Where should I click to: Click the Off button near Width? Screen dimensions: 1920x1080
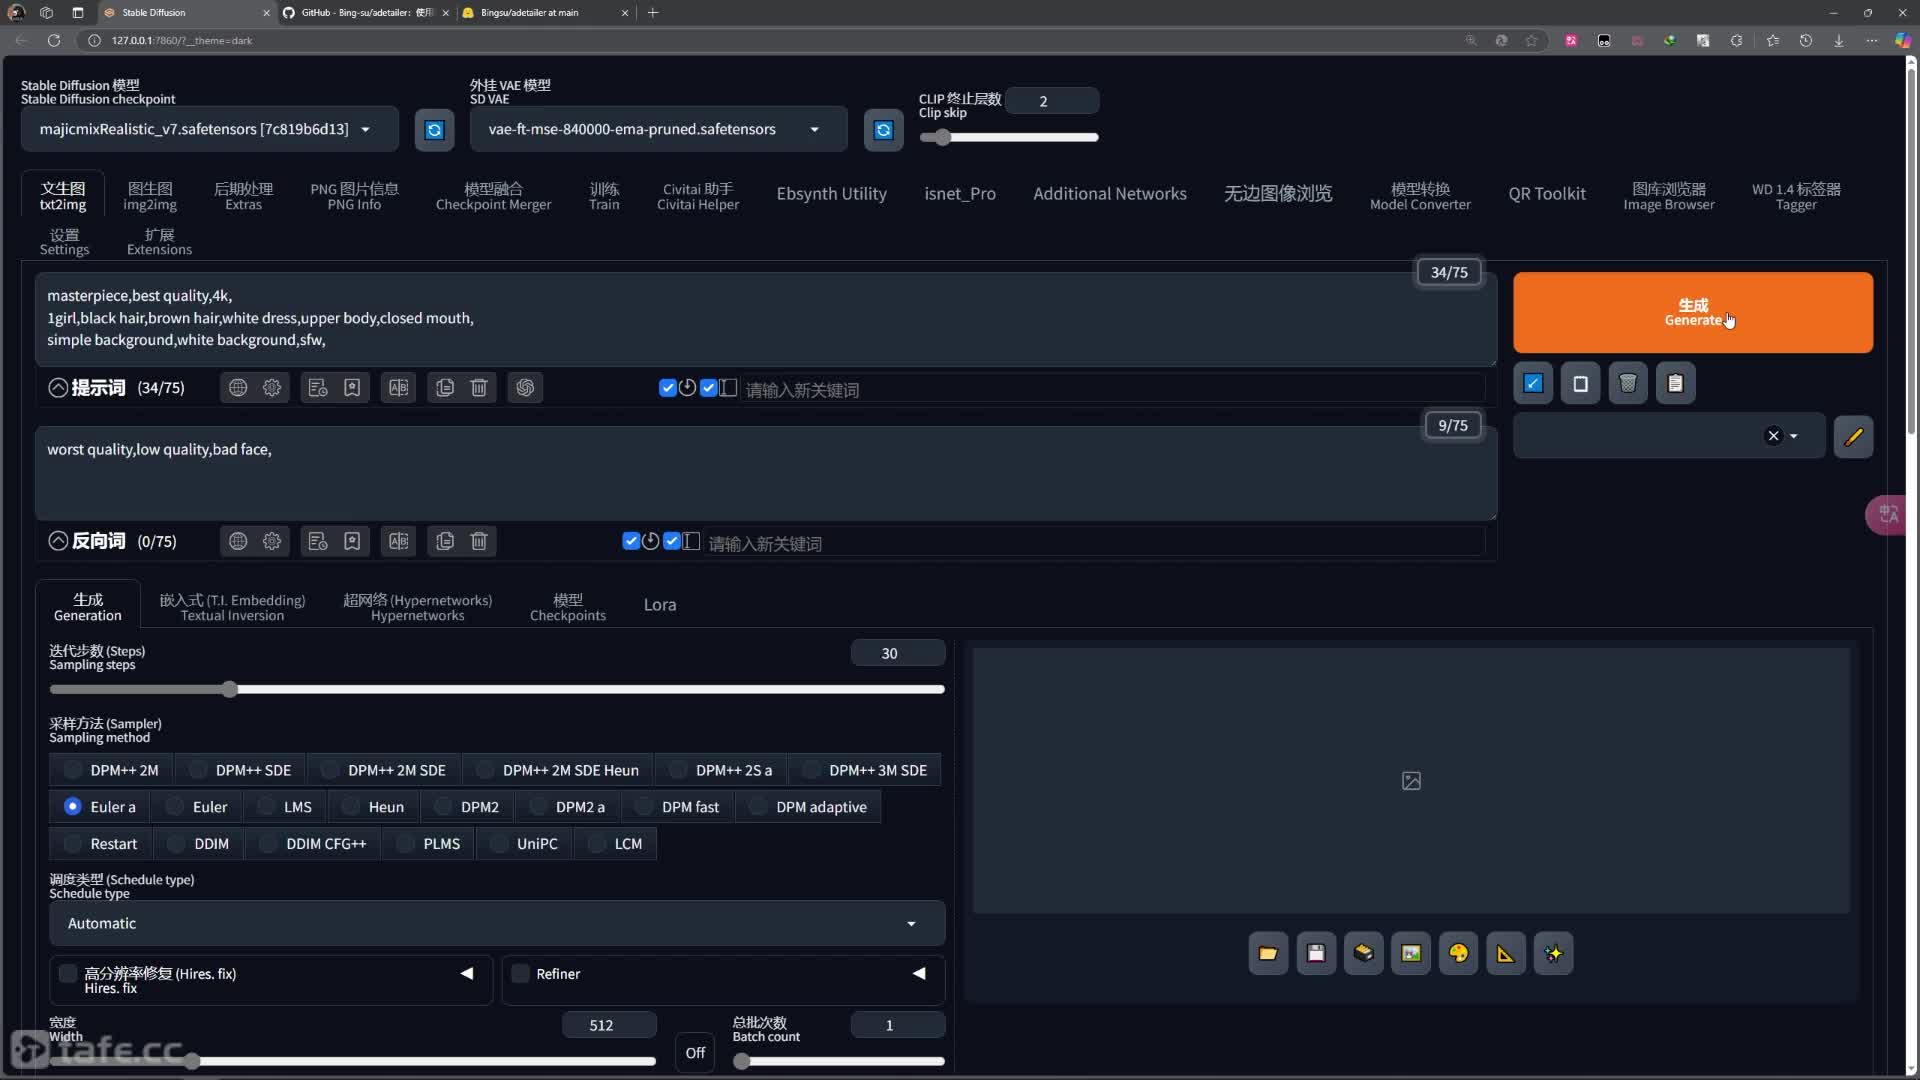tap(695, 1053)
